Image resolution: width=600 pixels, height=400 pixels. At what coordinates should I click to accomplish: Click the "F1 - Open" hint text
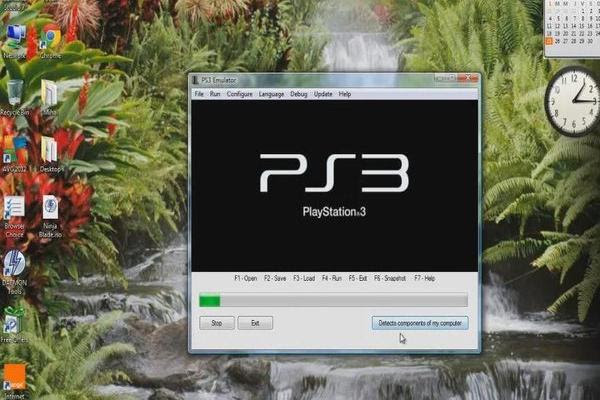246,278
